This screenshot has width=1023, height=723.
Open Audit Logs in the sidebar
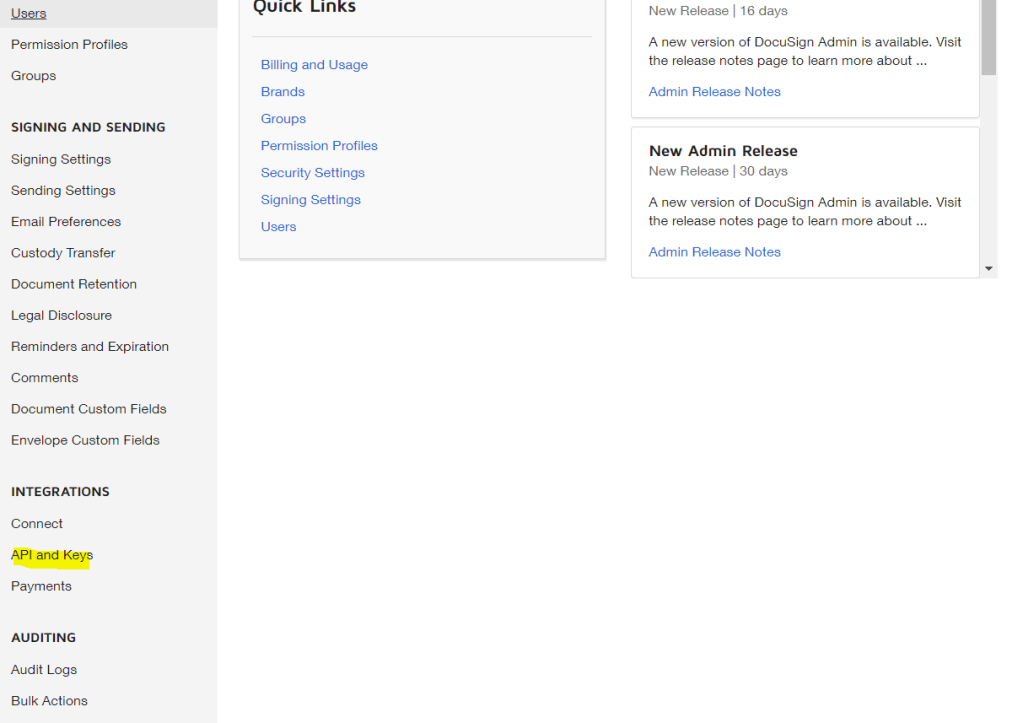[x=44, y=670]
